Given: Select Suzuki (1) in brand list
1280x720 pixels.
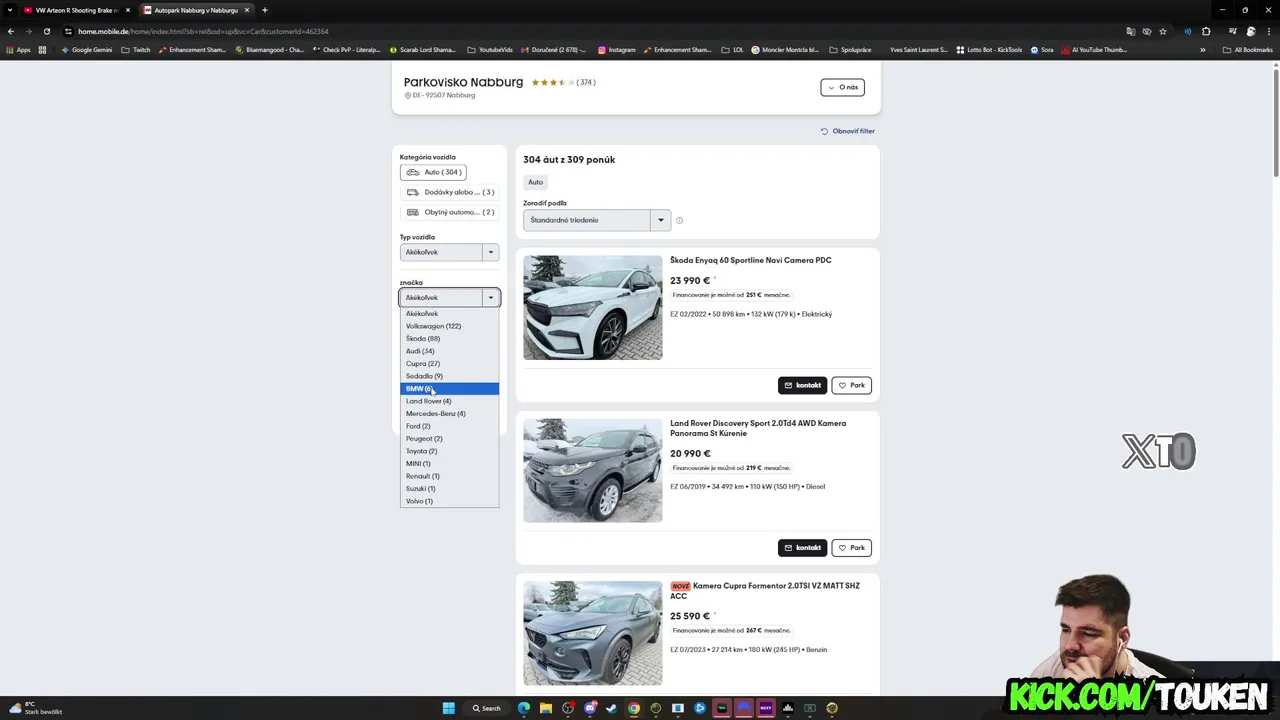Looking at the screenshot, I should pyautogui.click(x=449, y=489).
